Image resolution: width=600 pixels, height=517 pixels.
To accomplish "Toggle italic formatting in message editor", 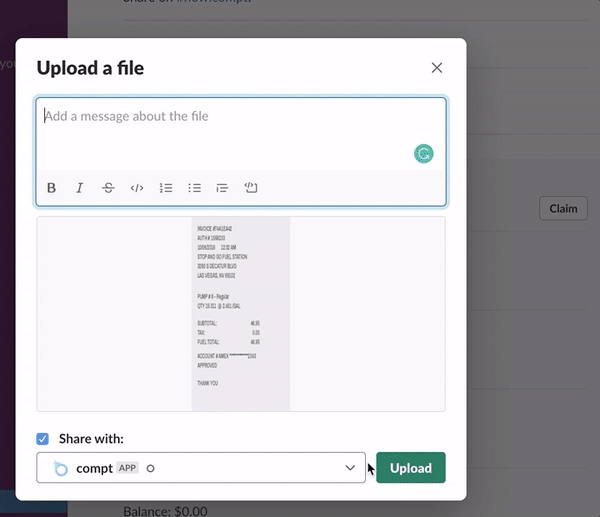I will 80,188.
